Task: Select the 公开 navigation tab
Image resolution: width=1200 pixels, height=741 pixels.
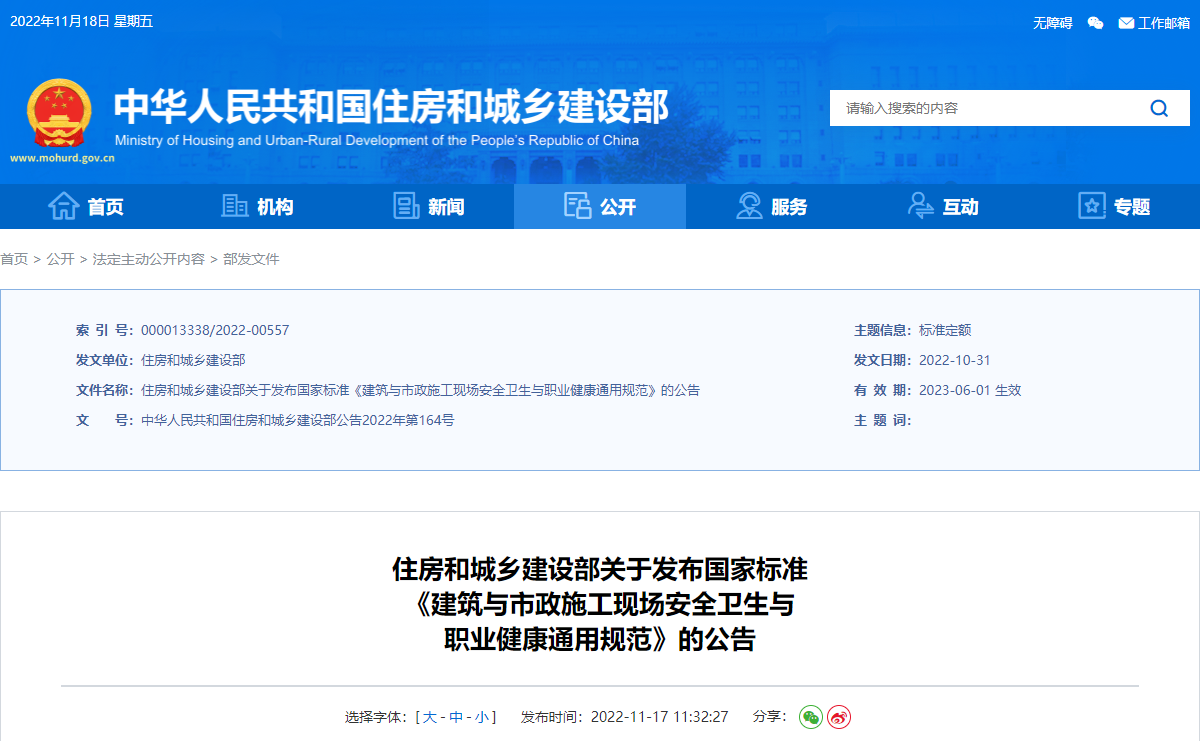Action: pyautogui.click(x=600, y=207)
